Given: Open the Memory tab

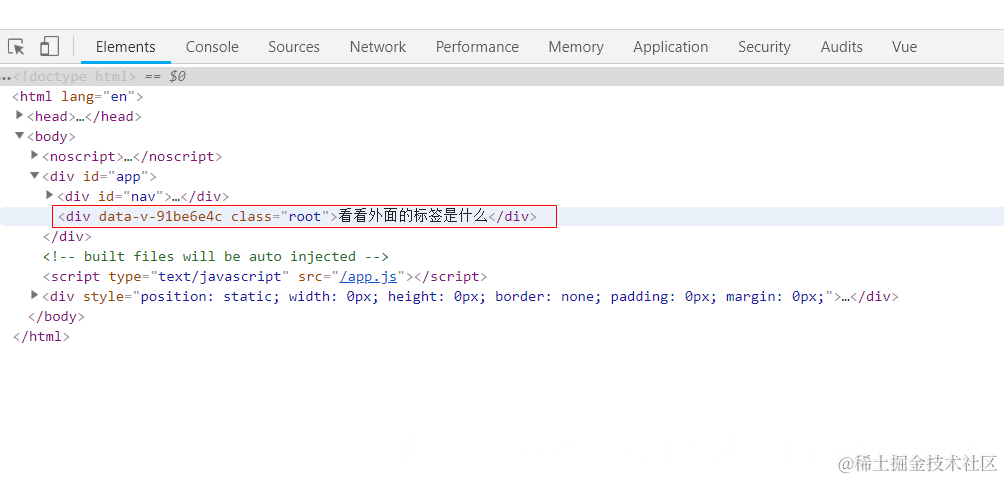Looking at the screenshot, I should click(576, 47).
